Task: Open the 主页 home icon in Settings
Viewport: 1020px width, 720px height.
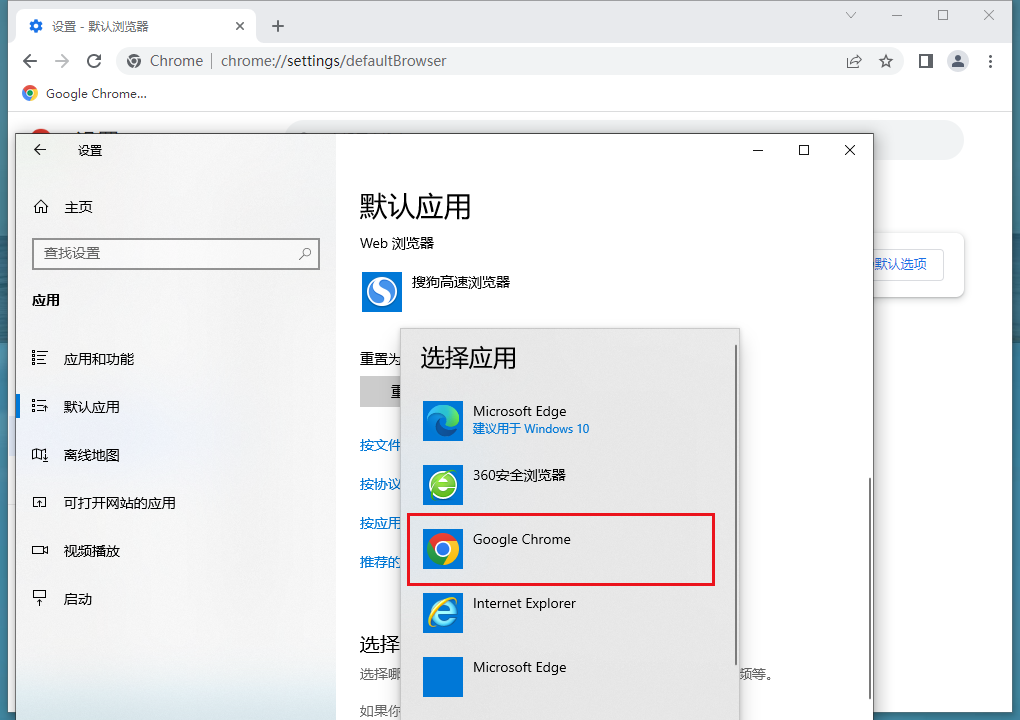Action: click(41, 207)
